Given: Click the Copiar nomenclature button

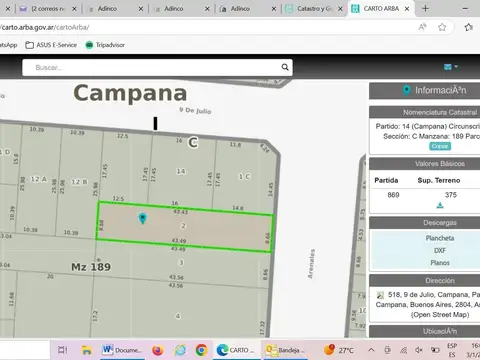Looking at the screenshot, I should [x=440, y=146].
